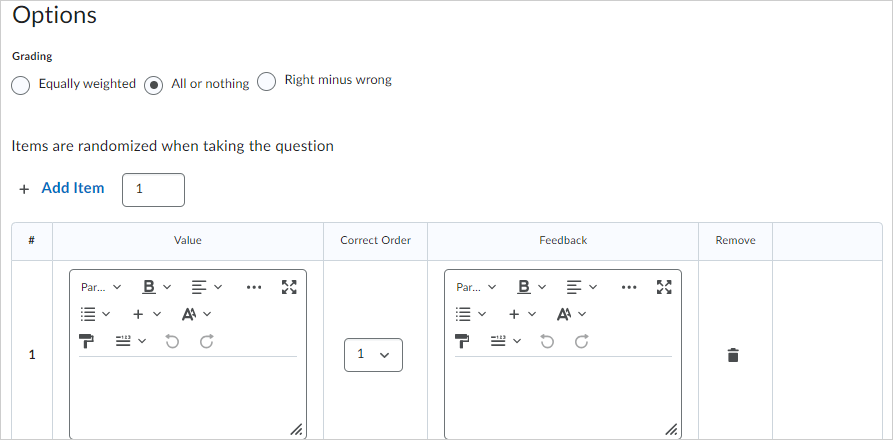Expand the Feedback editor to fullscreen
The image size is (893, 440).
664,287
